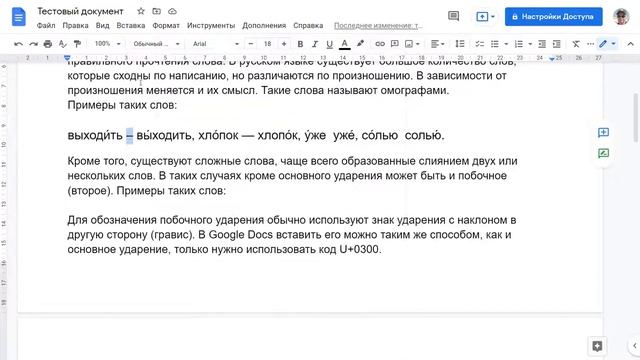Select the right indent marker on the ruler
Image resolution: width=640 pixels, height=360 pixels.
552,59
